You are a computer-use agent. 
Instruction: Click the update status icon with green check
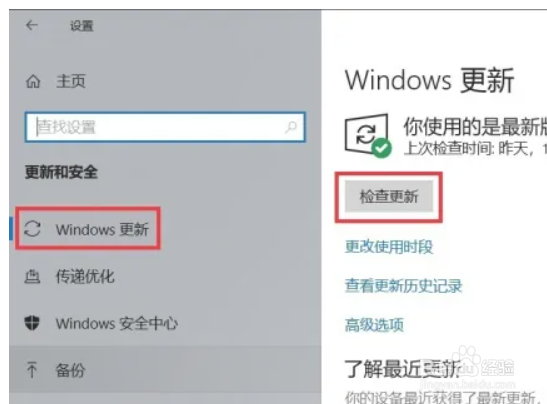click(x=368, y=136)
